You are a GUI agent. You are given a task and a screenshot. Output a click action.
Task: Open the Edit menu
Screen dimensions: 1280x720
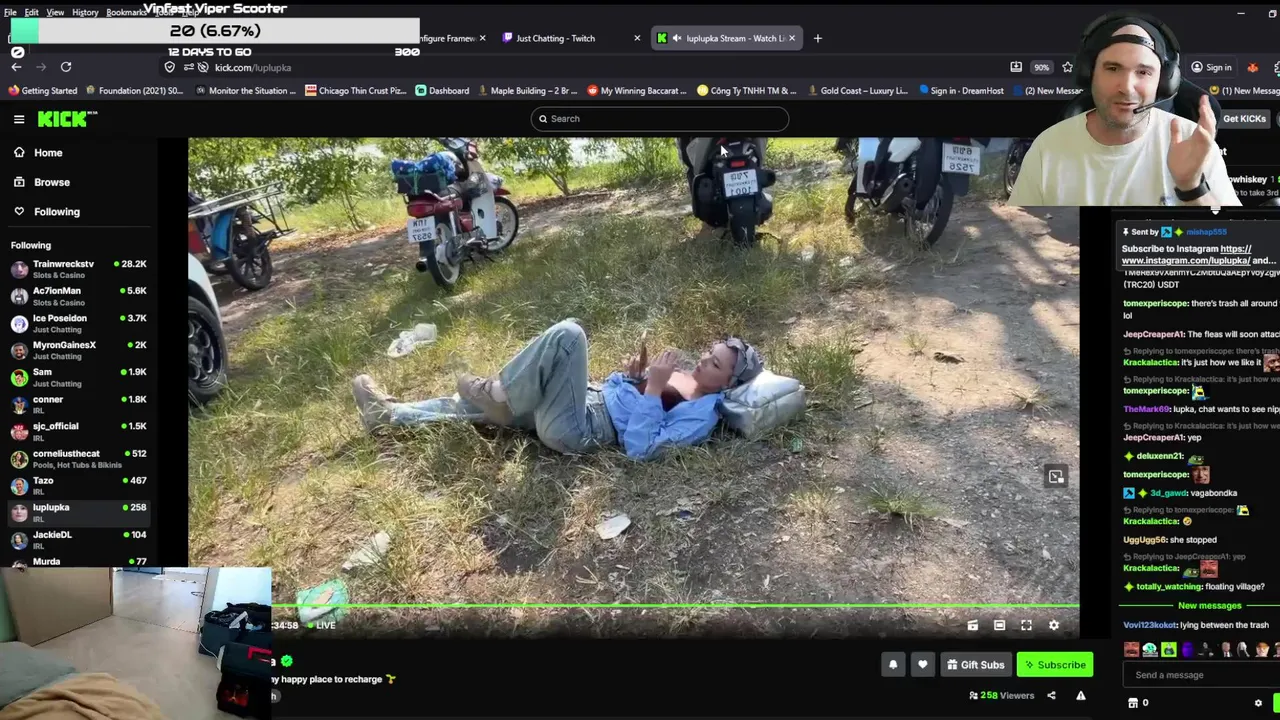click(x=32, y=12)
